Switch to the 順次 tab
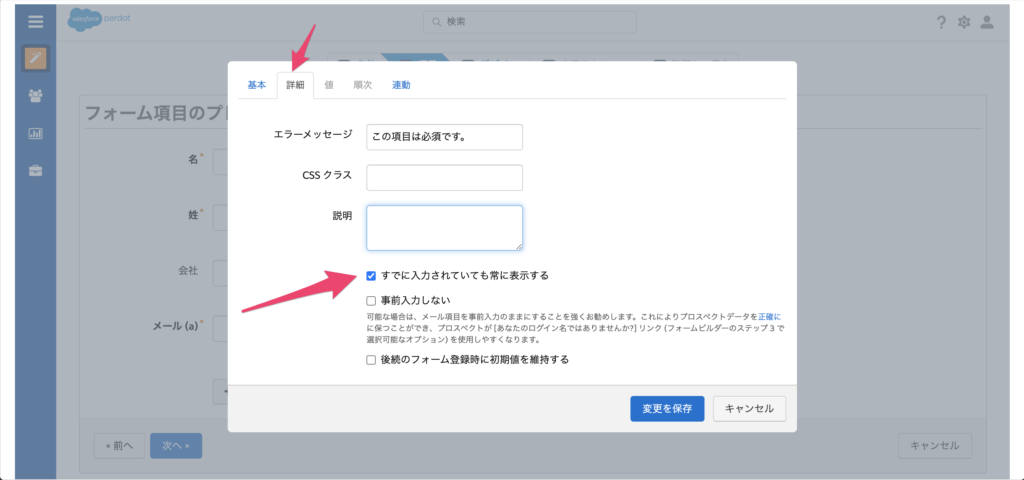 [x=362, y=85]
